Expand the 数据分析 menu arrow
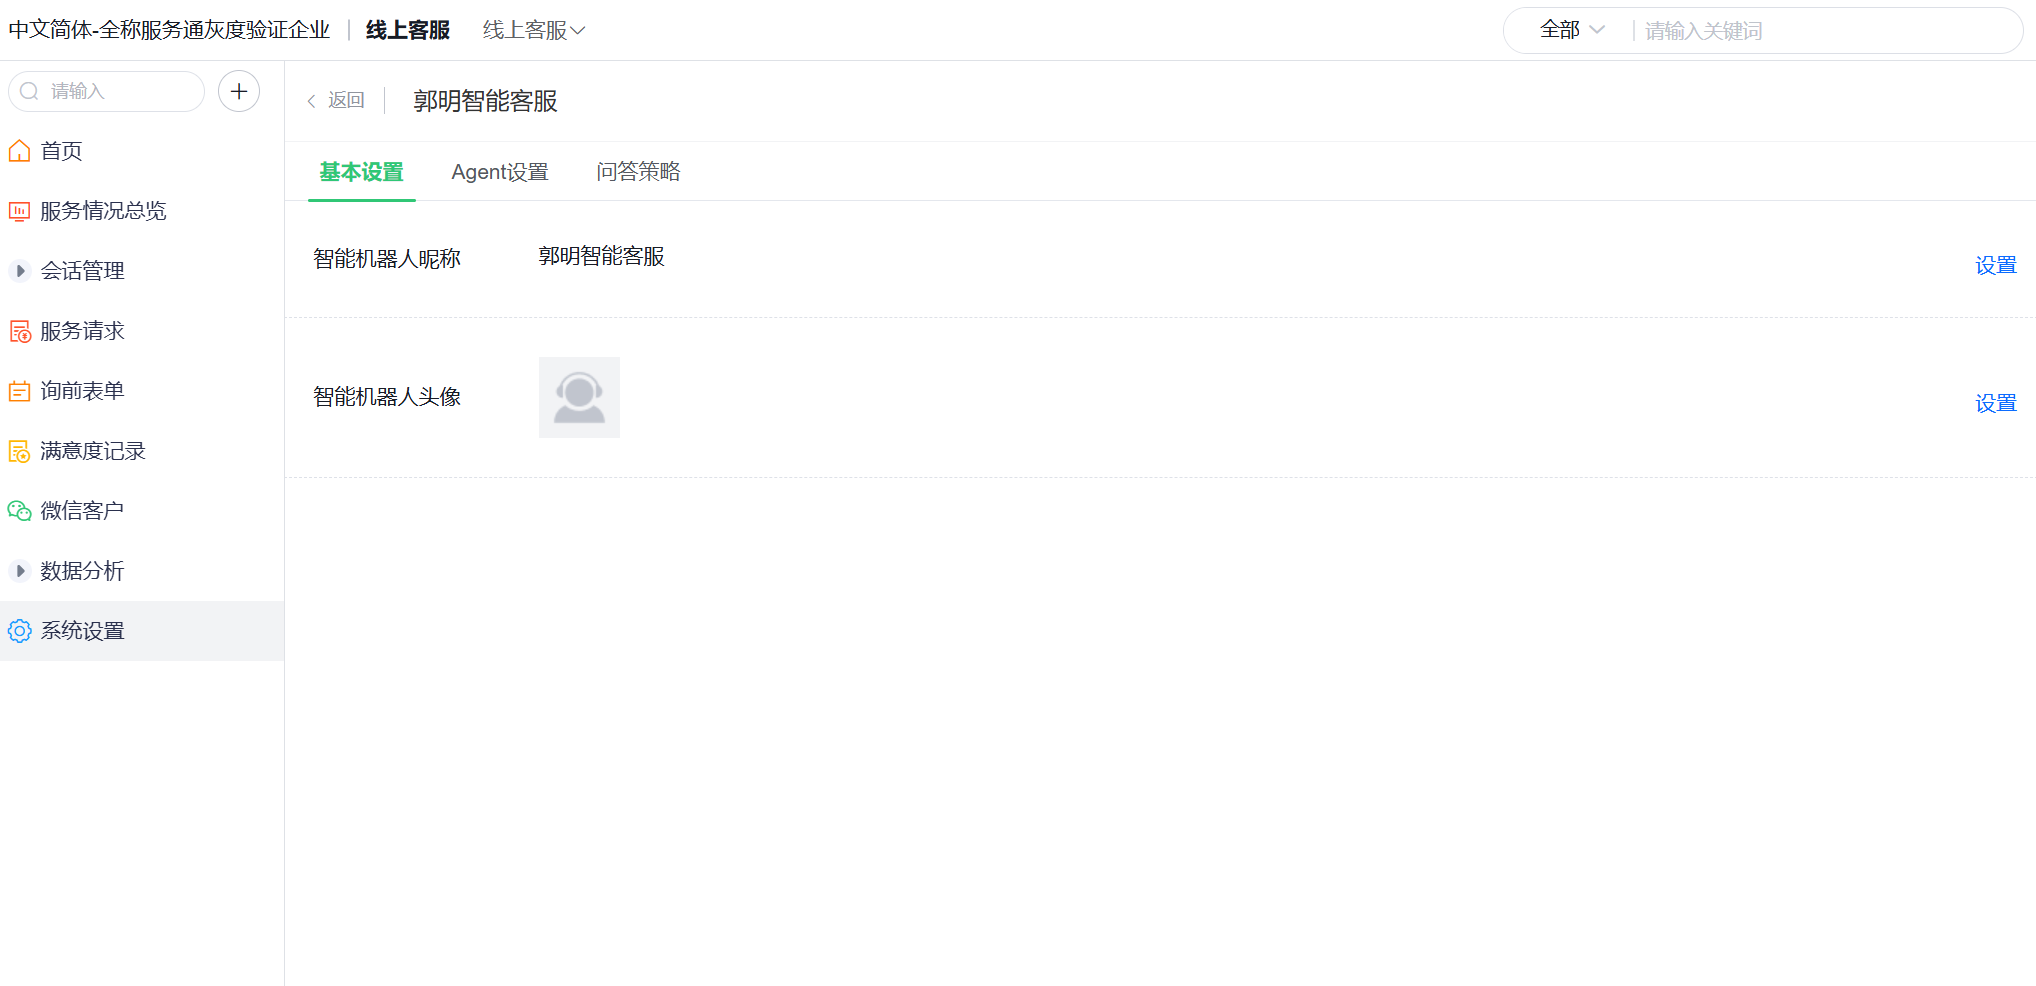 coord(19,571)
